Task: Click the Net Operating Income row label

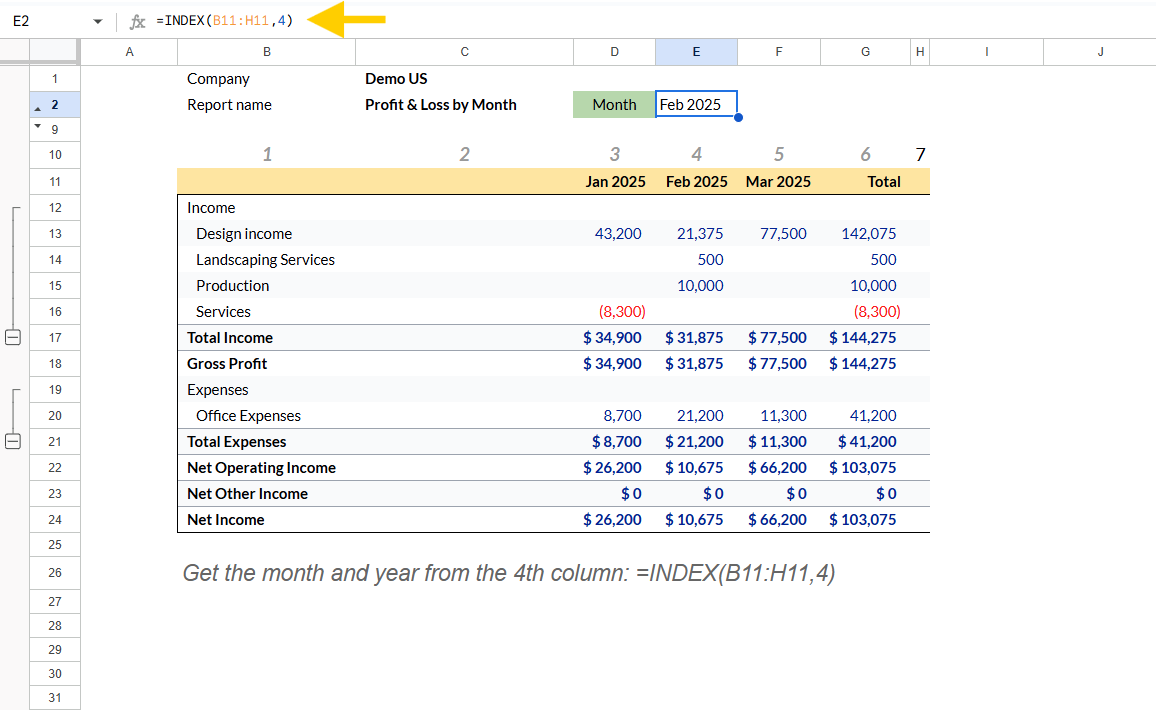Action: click(262, 467)
